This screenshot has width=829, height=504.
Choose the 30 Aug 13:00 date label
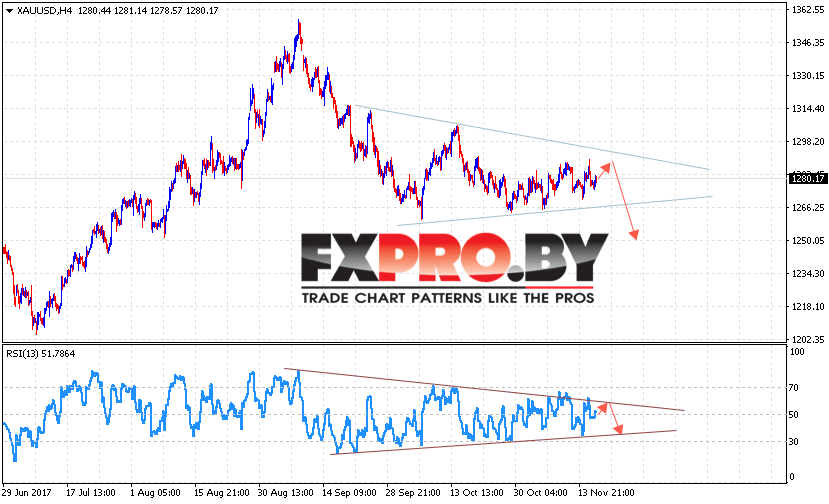(285, 492)
